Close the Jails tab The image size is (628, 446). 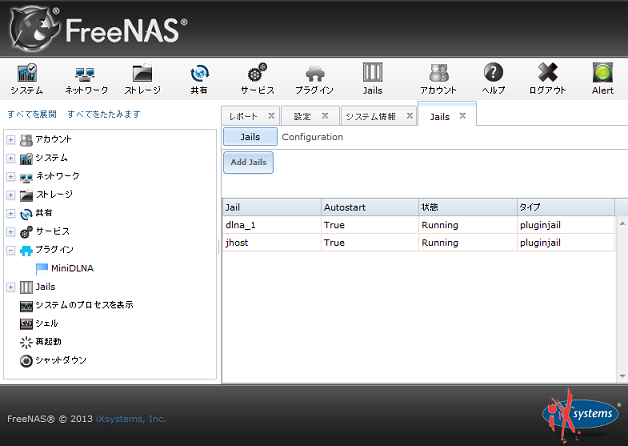click(x=463, y=116)
